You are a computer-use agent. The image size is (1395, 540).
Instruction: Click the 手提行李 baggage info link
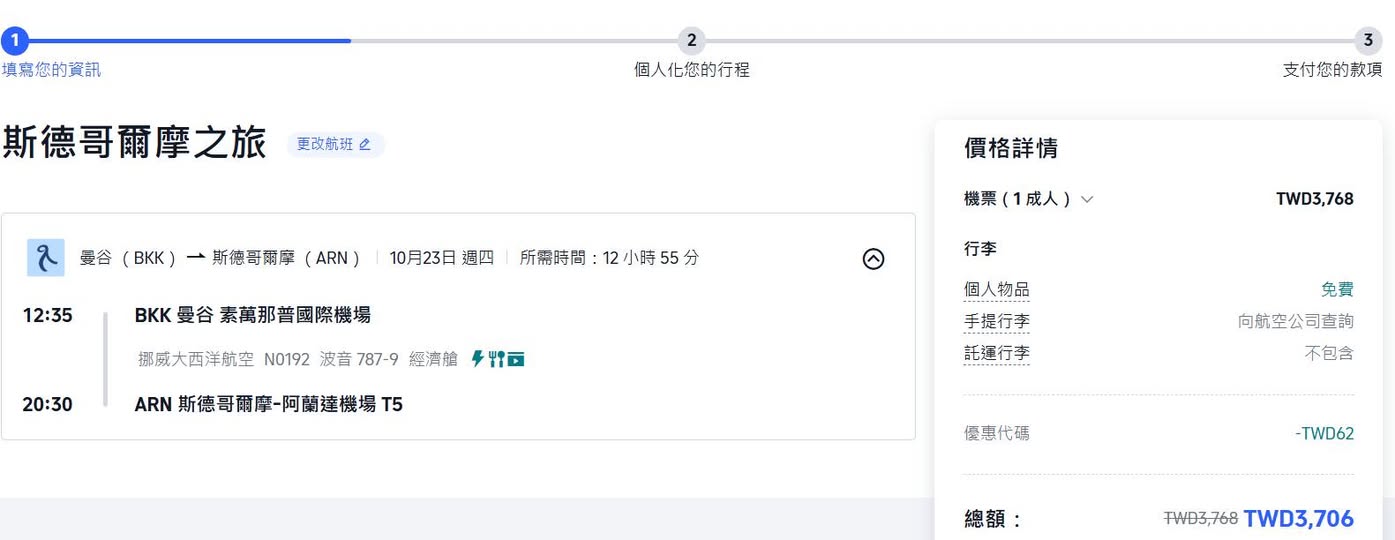click(x=996, y=322)
